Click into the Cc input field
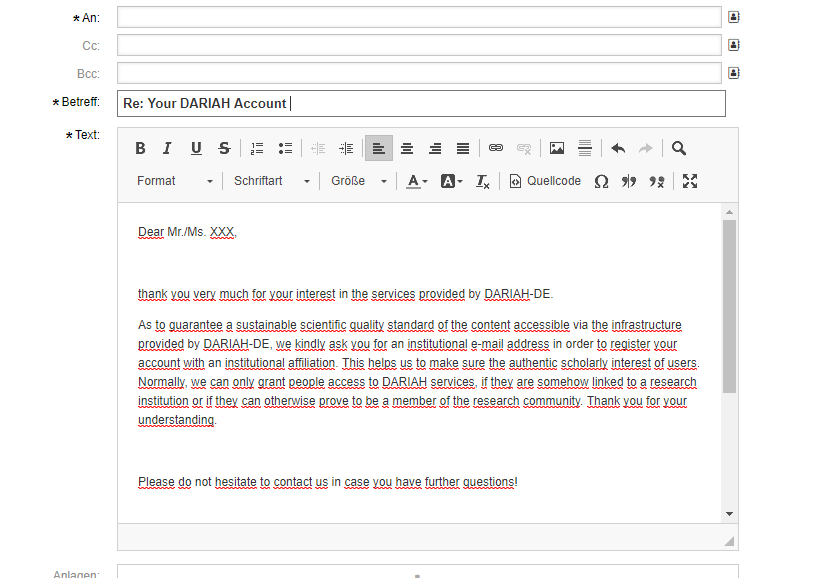 (x=419, y=45)
